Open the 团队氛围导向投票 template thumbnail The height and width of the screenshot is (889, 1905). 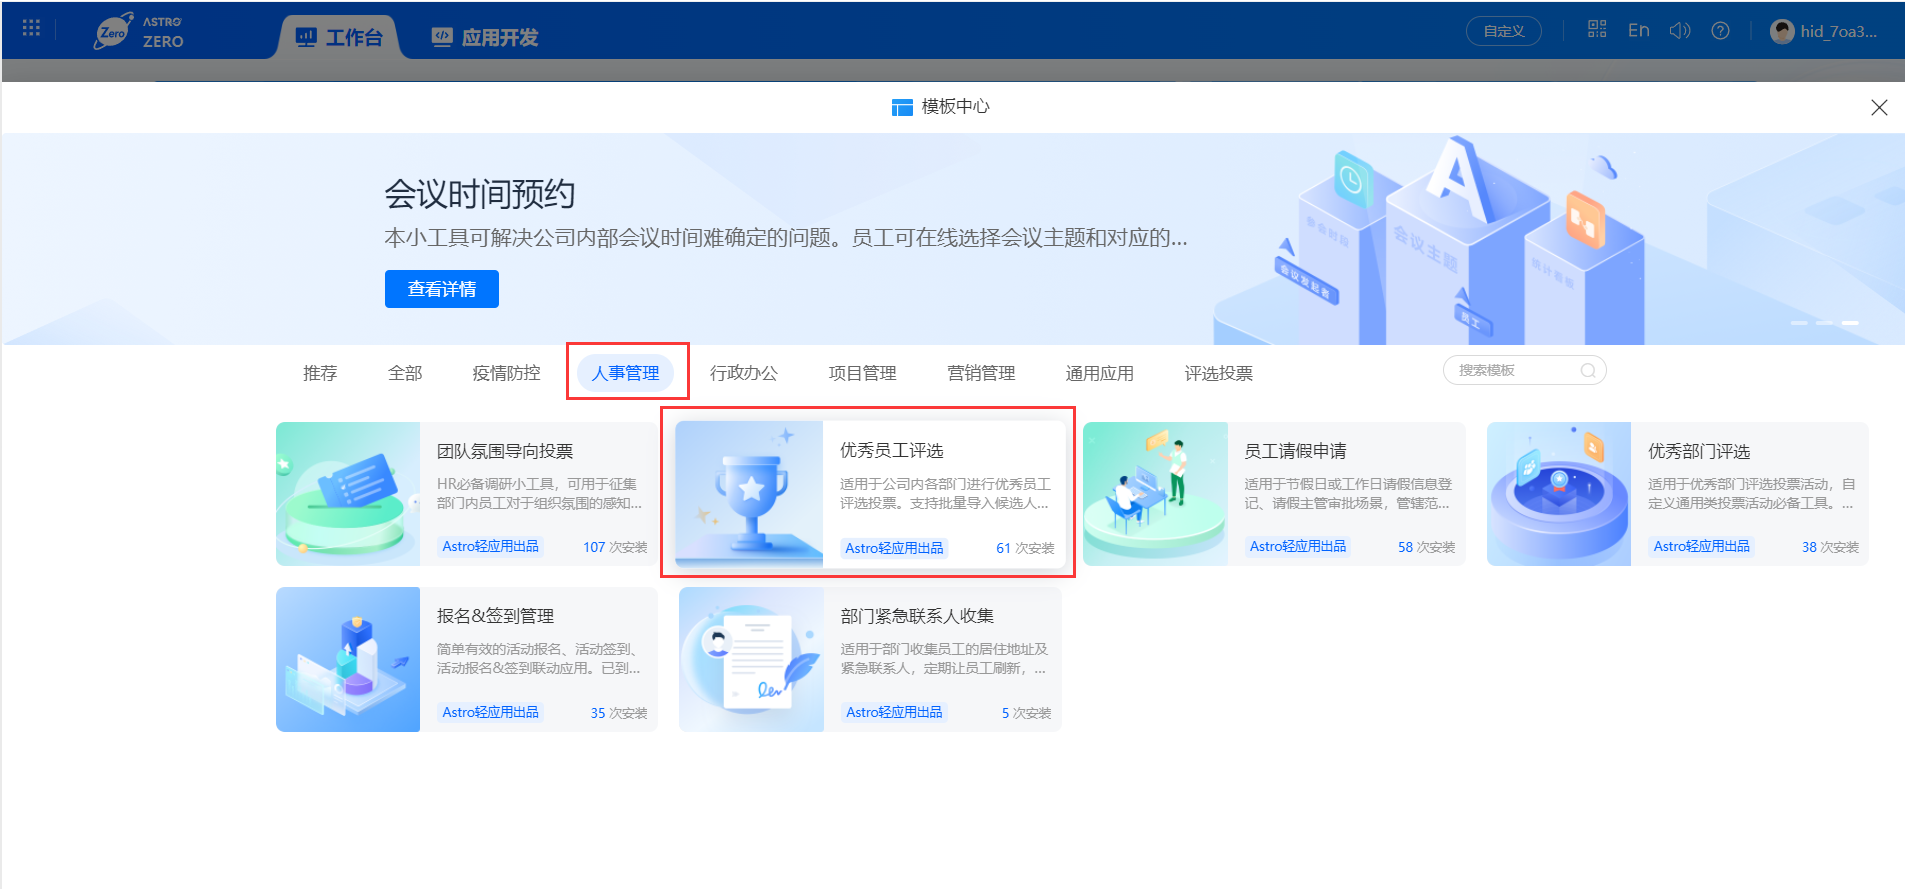point(348,494)
